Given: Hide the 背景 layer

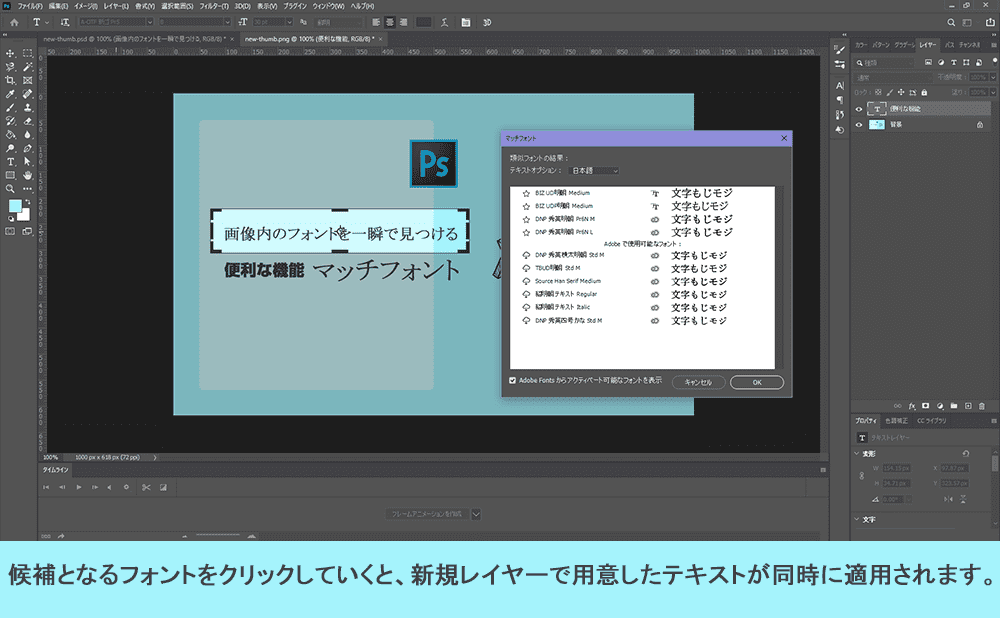Looking at the screenshot, I should click(859, 124).
